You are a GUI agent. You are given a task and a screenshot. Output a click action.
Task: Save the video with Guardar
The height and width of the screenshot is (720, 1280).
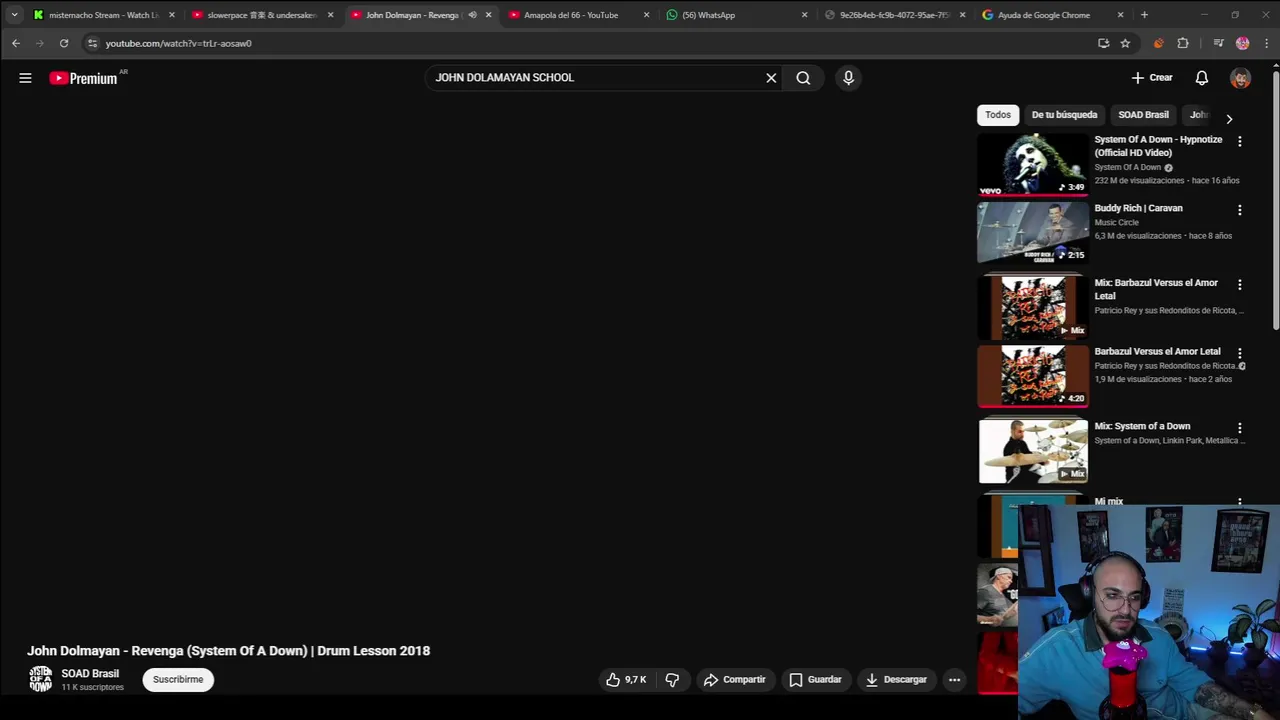click(815, 680)
